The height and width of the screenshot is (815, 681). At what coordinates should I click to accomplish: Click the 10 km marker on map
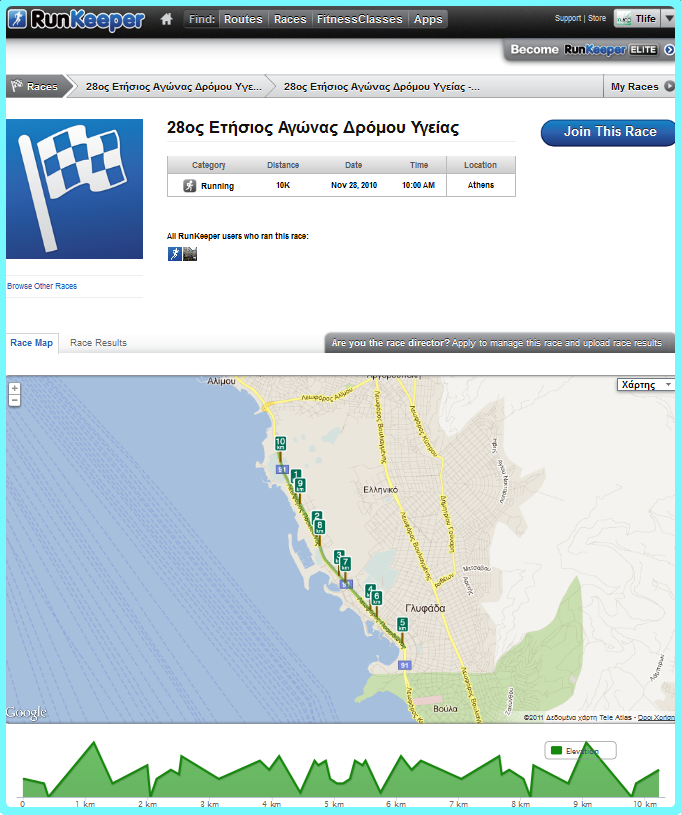[280, 445]
